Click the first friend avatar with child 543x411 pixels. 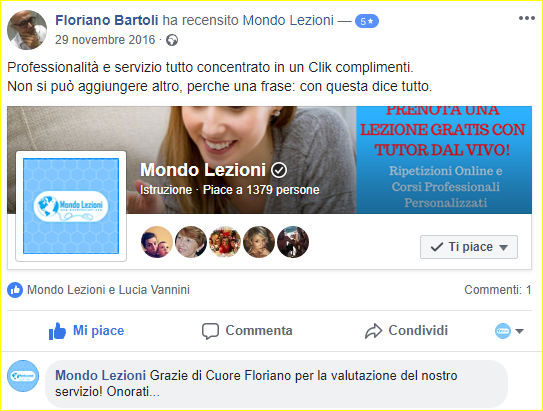(157, 242)
